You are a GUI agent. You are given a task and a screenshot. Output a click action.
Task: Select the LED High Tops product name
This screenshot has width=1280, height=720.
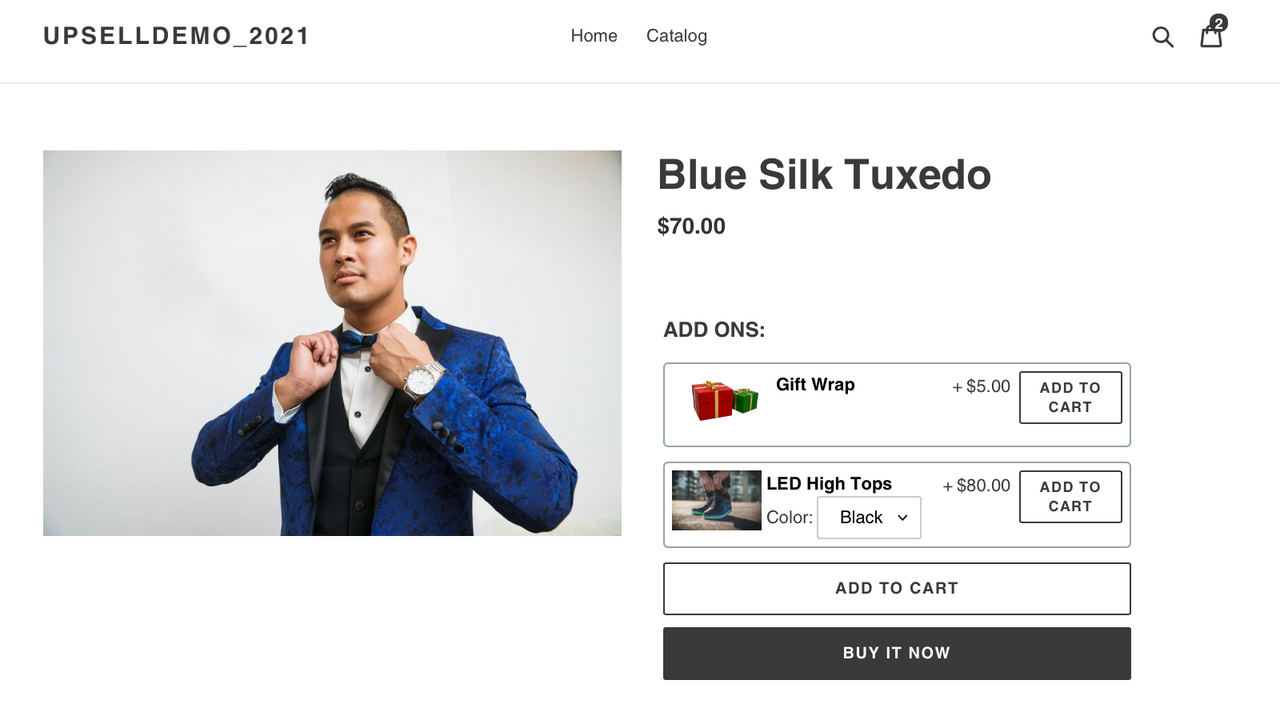pos(829,484)
